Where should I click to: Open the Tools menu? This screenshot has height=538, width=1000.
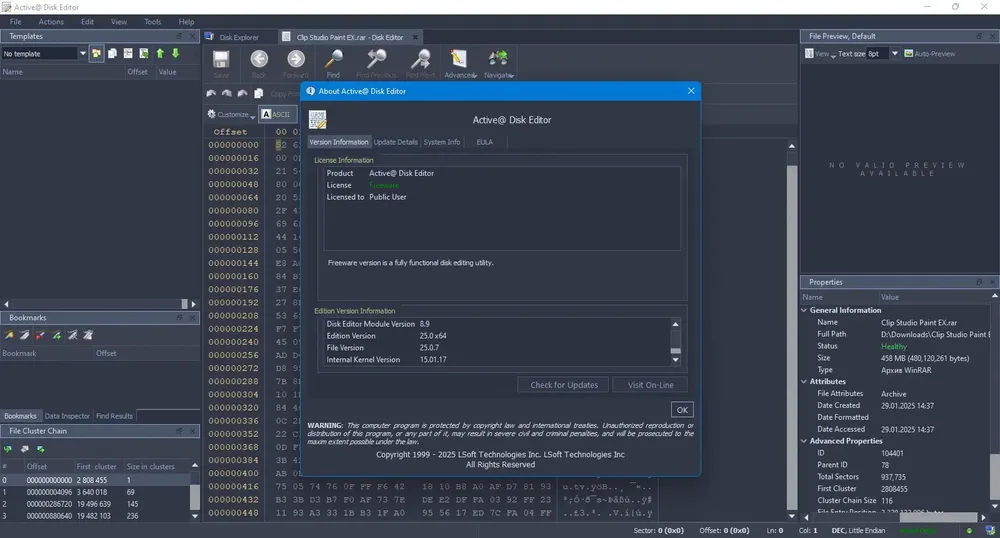(152, 22)
